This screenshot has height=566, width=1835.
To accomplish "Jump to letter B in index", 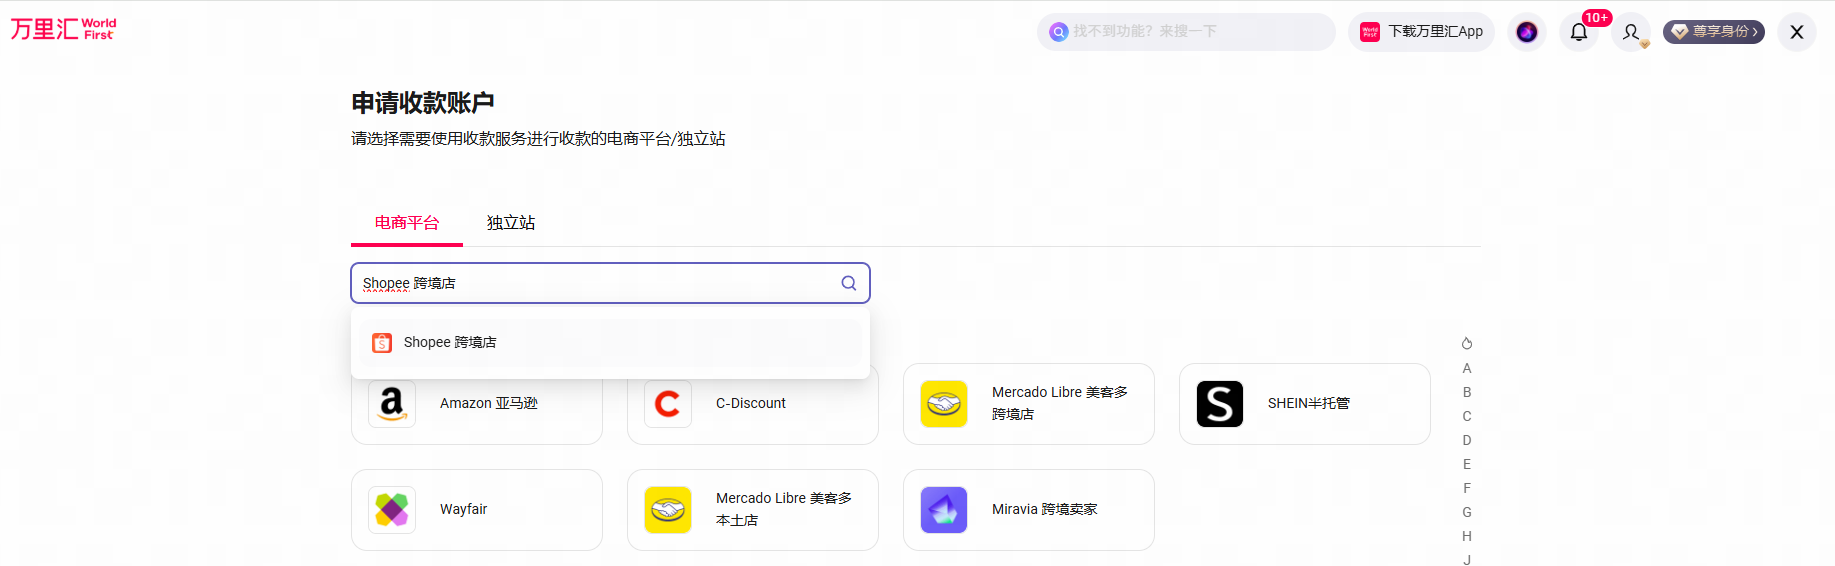I will [1467, 392].
